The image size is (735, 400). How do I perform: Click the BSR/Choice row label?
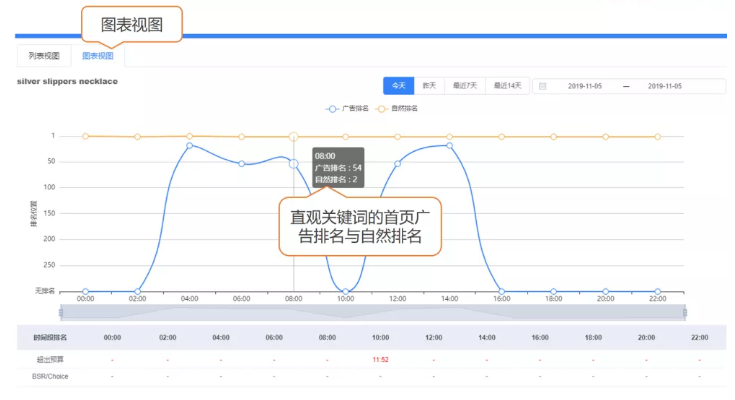point(50,377)
